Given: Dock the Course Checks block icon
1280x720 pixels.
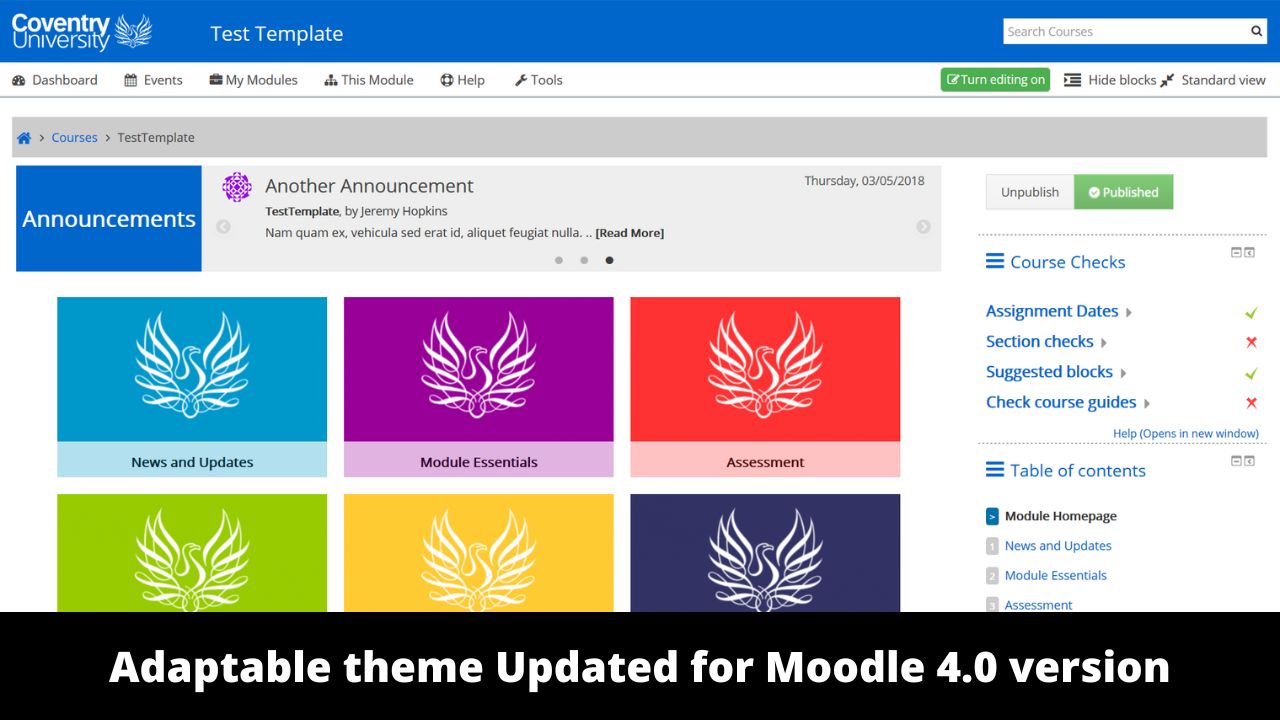Looking at the screenshot, I should [1249, 253].
